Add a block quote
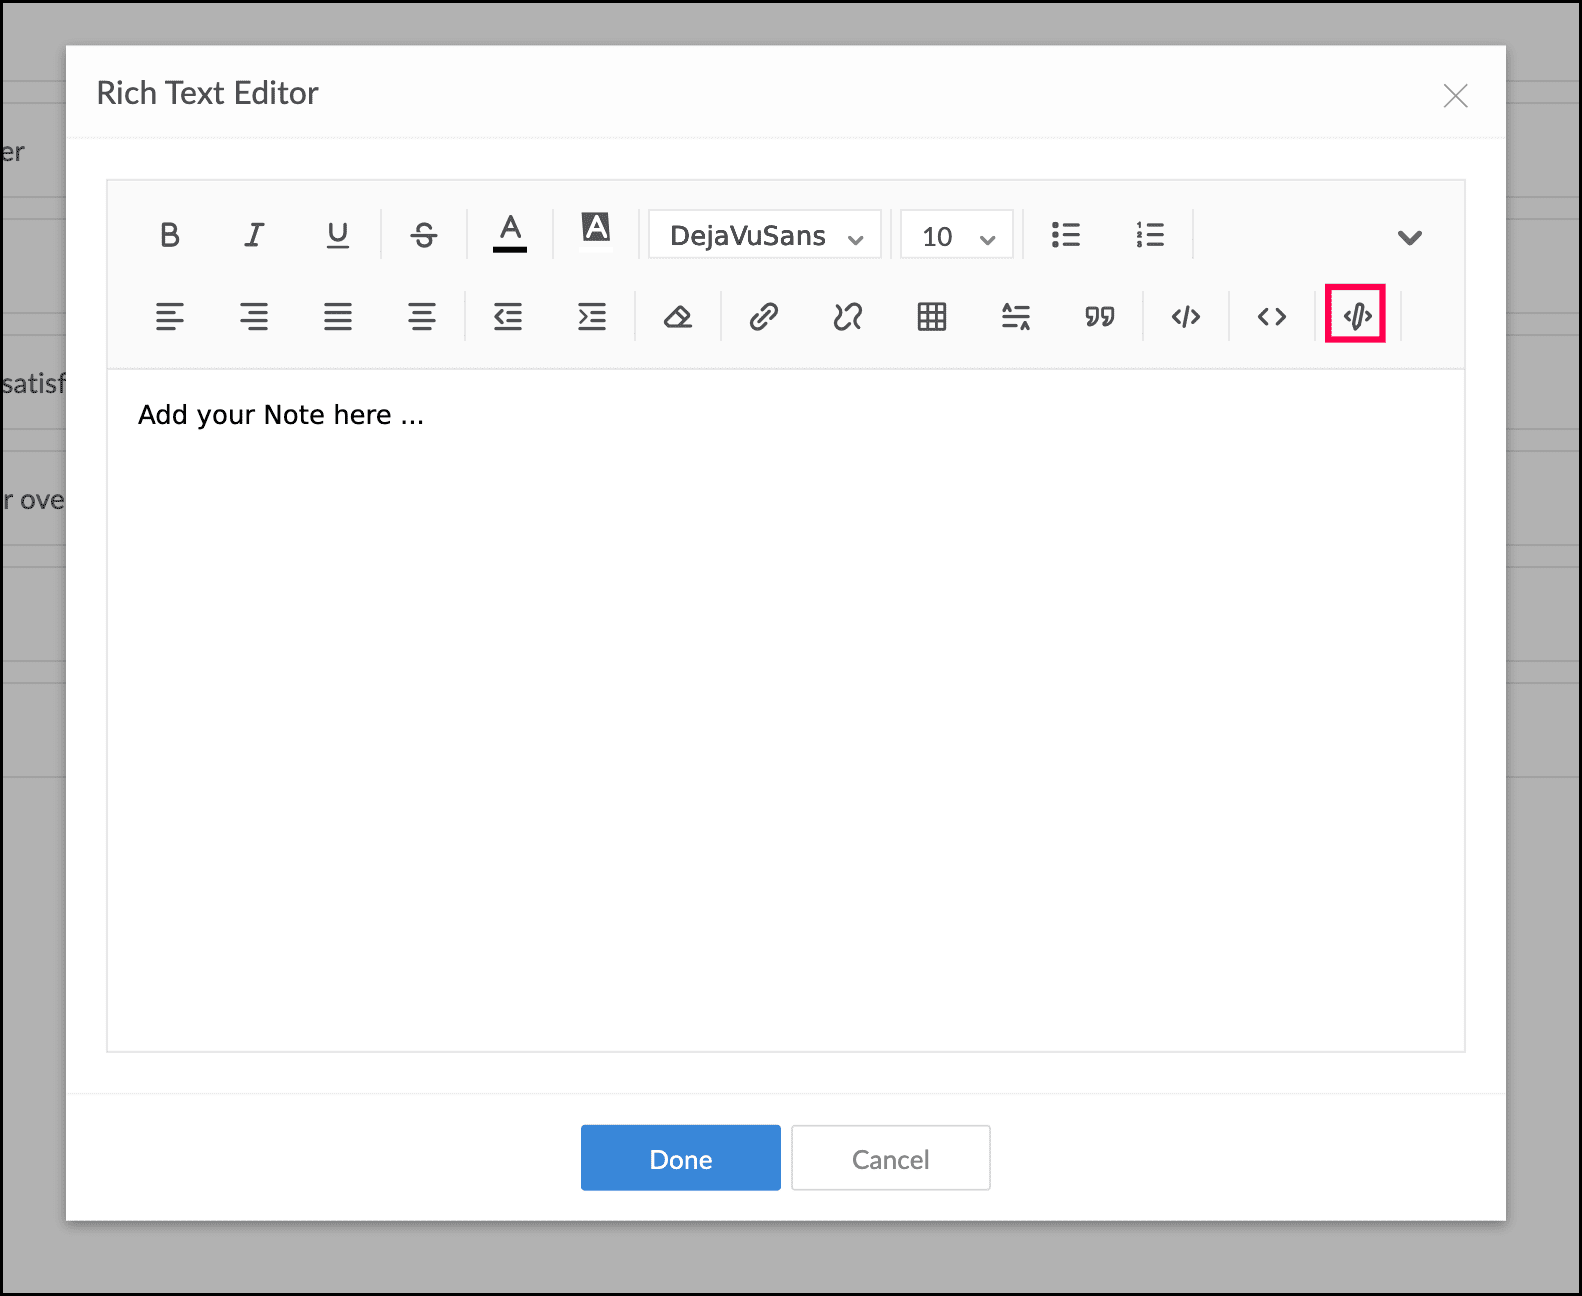Image resolution: width=1582 pixels, height=1296 pixels. click(x=1100, y=317)
